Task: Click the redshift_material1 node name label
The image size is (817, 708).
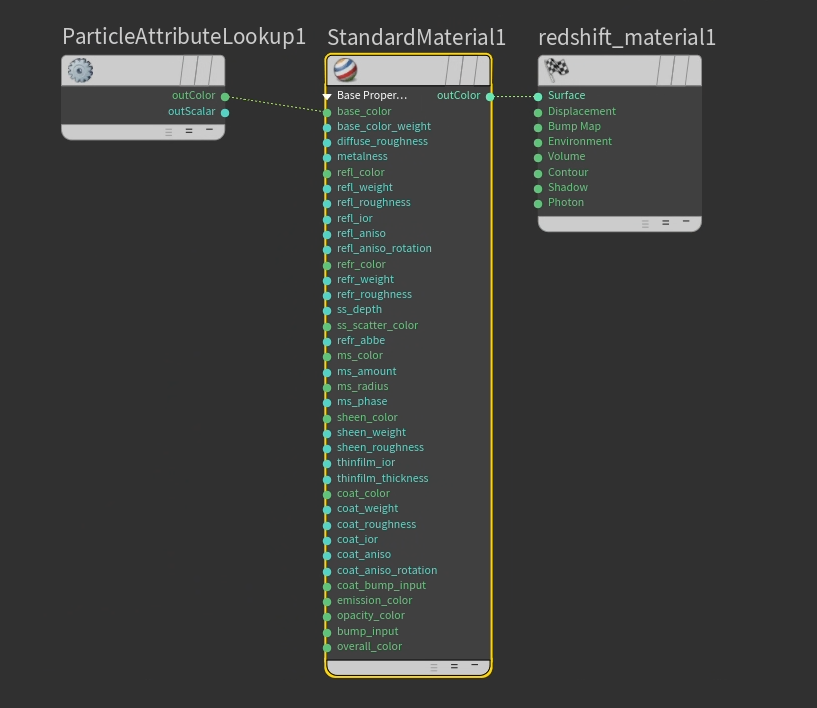Action: [627, 38]
